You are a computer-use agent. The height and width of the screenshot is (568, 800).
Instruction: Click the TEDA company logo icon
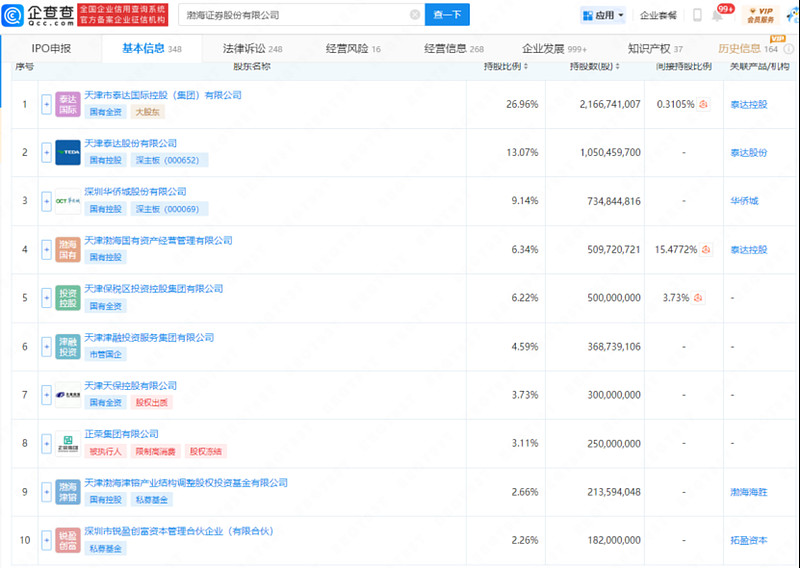(68, 153)
